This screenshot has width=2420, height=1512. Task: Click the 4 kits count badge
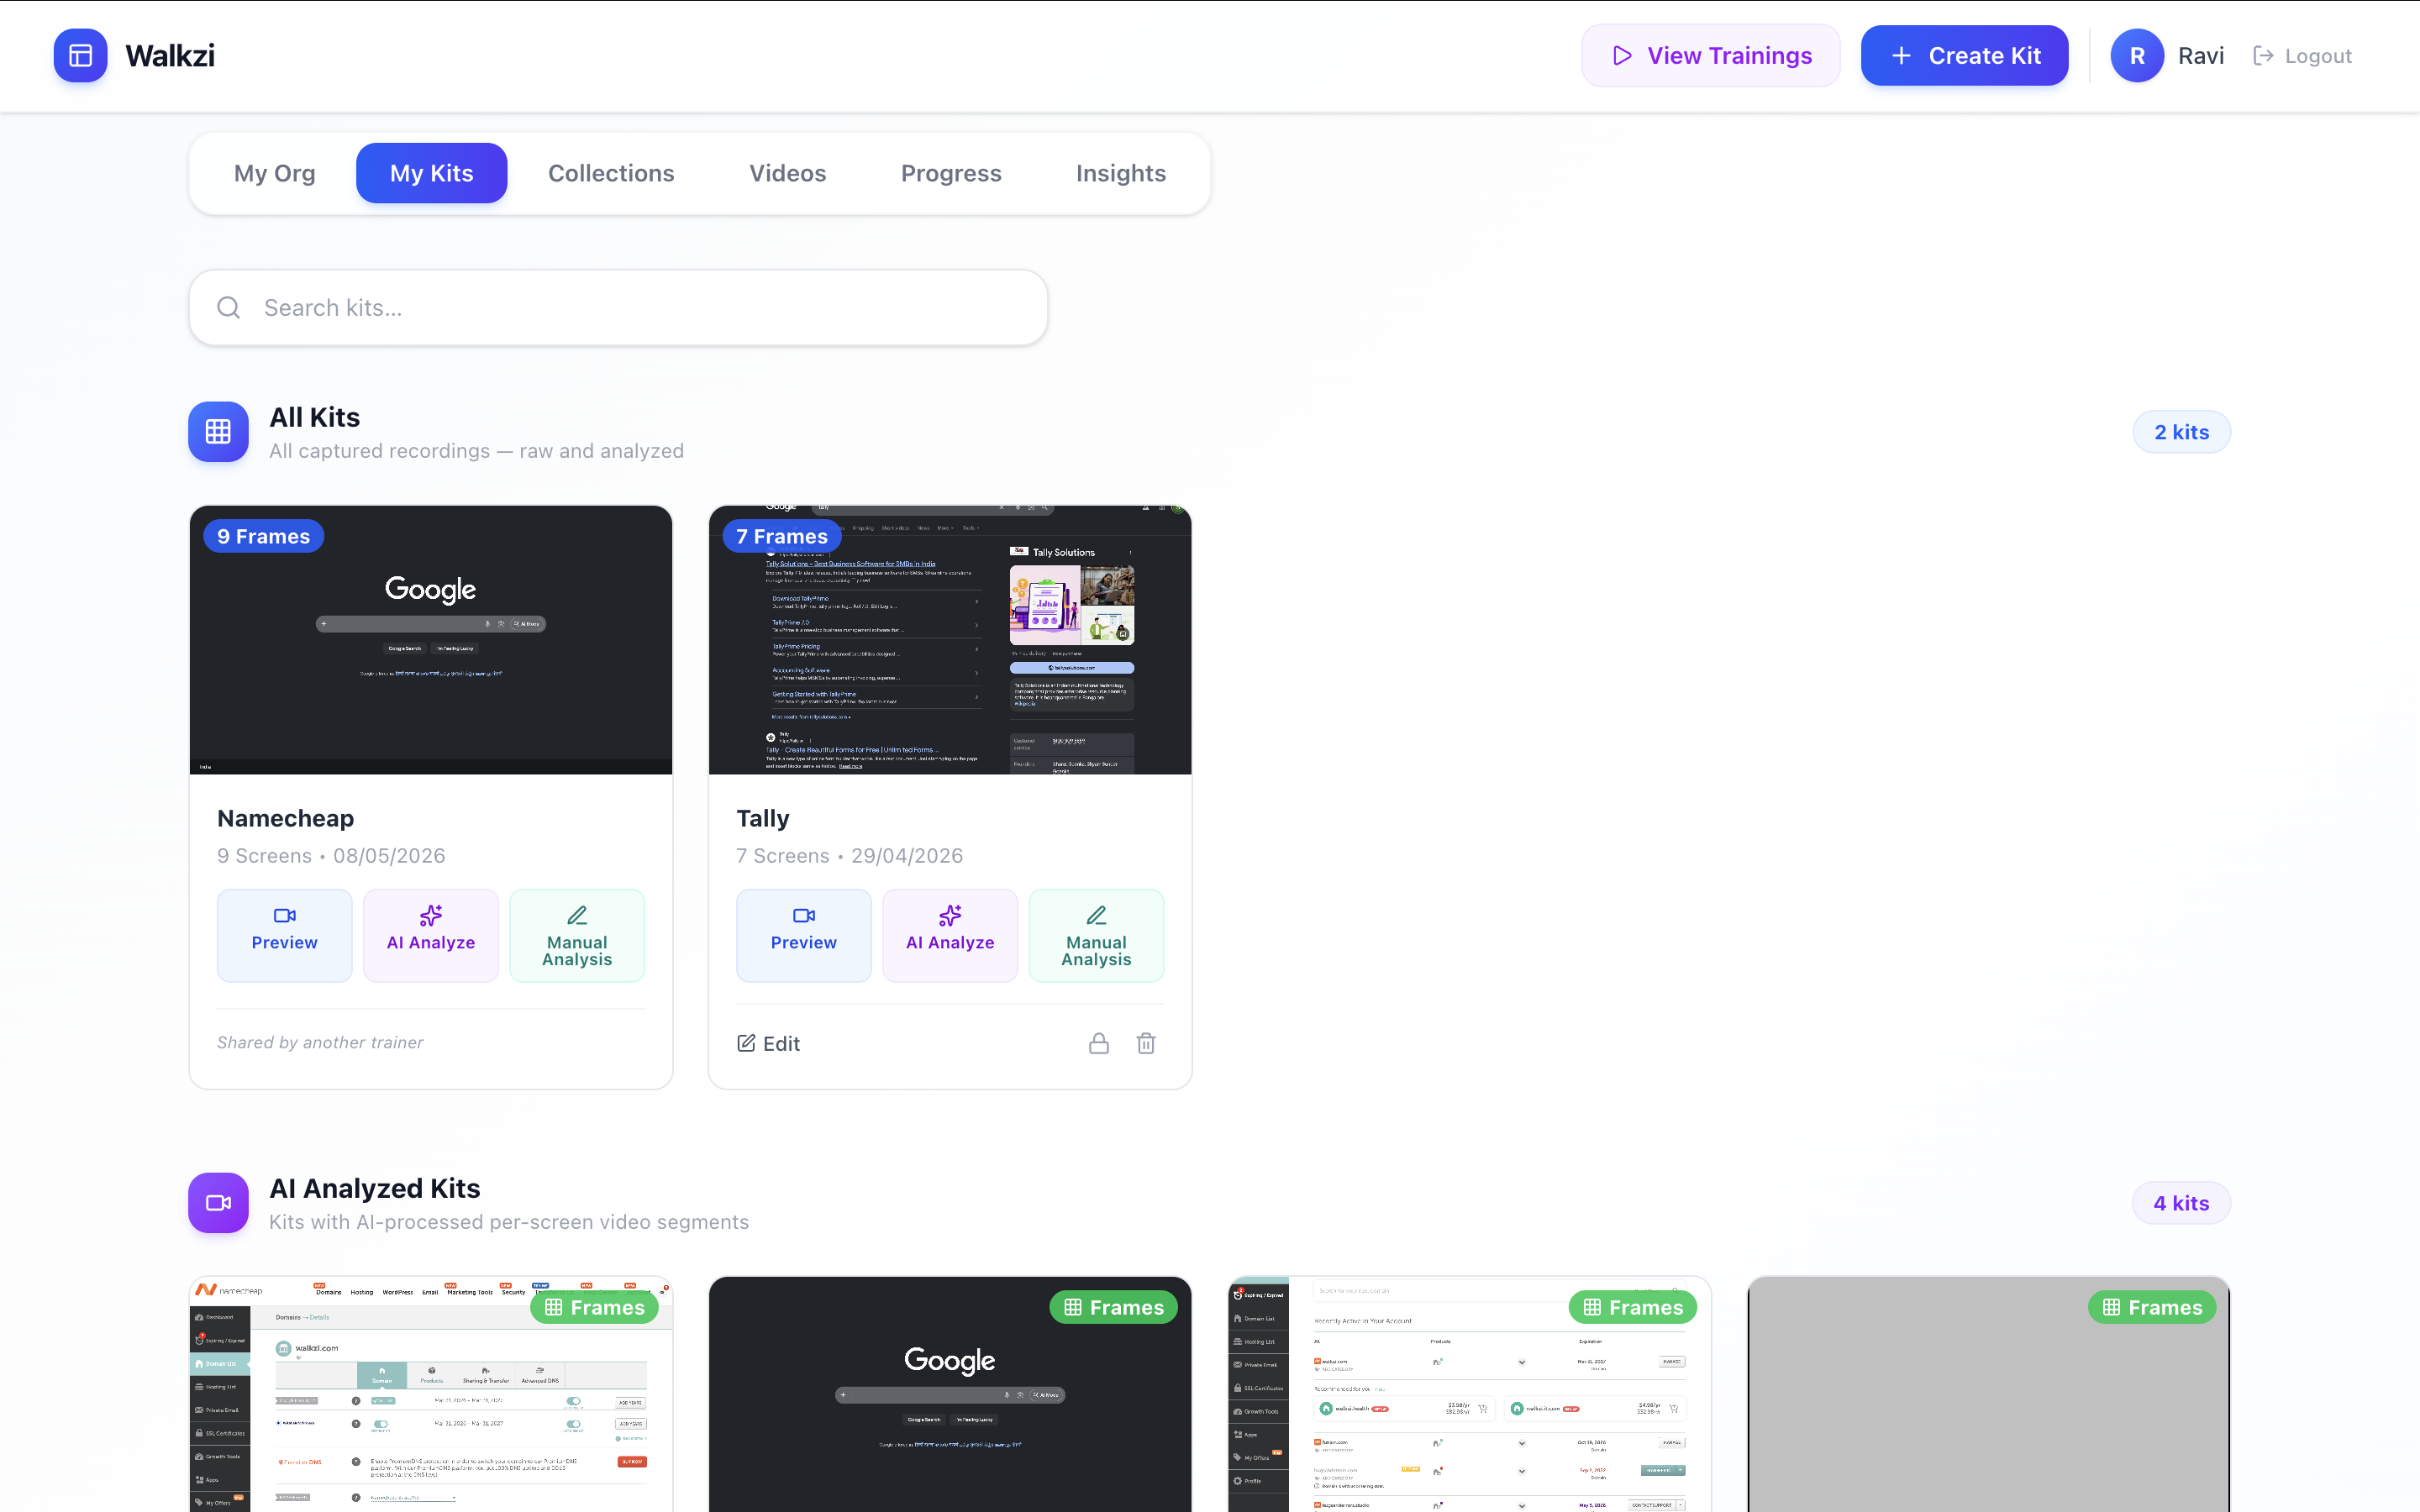(2181, 1203)
